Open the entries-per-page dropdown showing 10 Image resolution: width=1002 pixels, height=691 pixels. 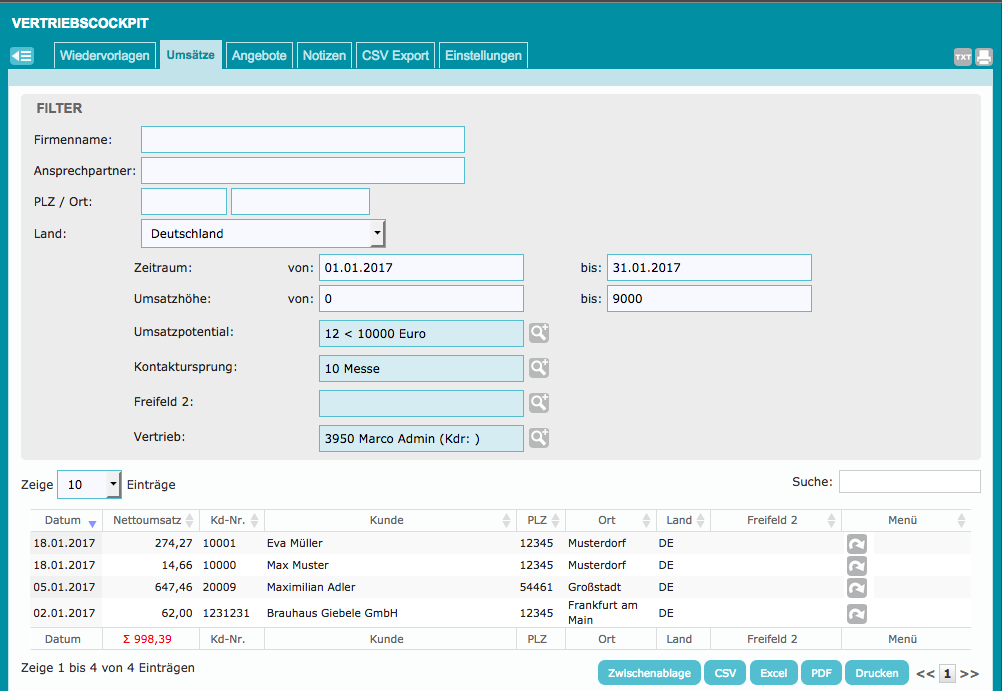click(89, 485)
